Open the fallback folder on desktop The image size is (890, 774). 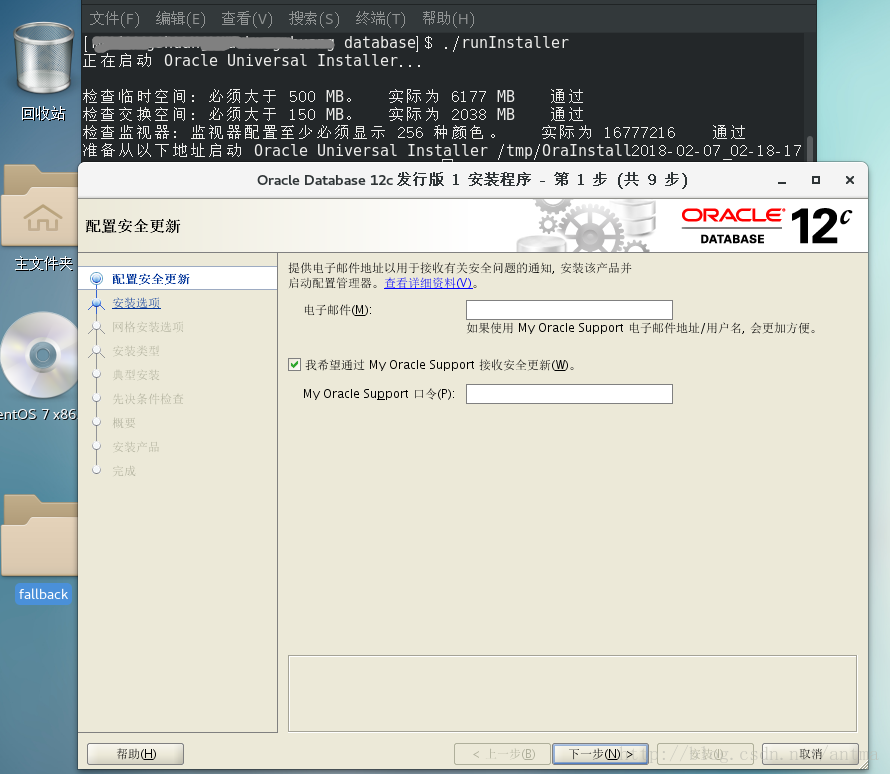tap(40, 536)
